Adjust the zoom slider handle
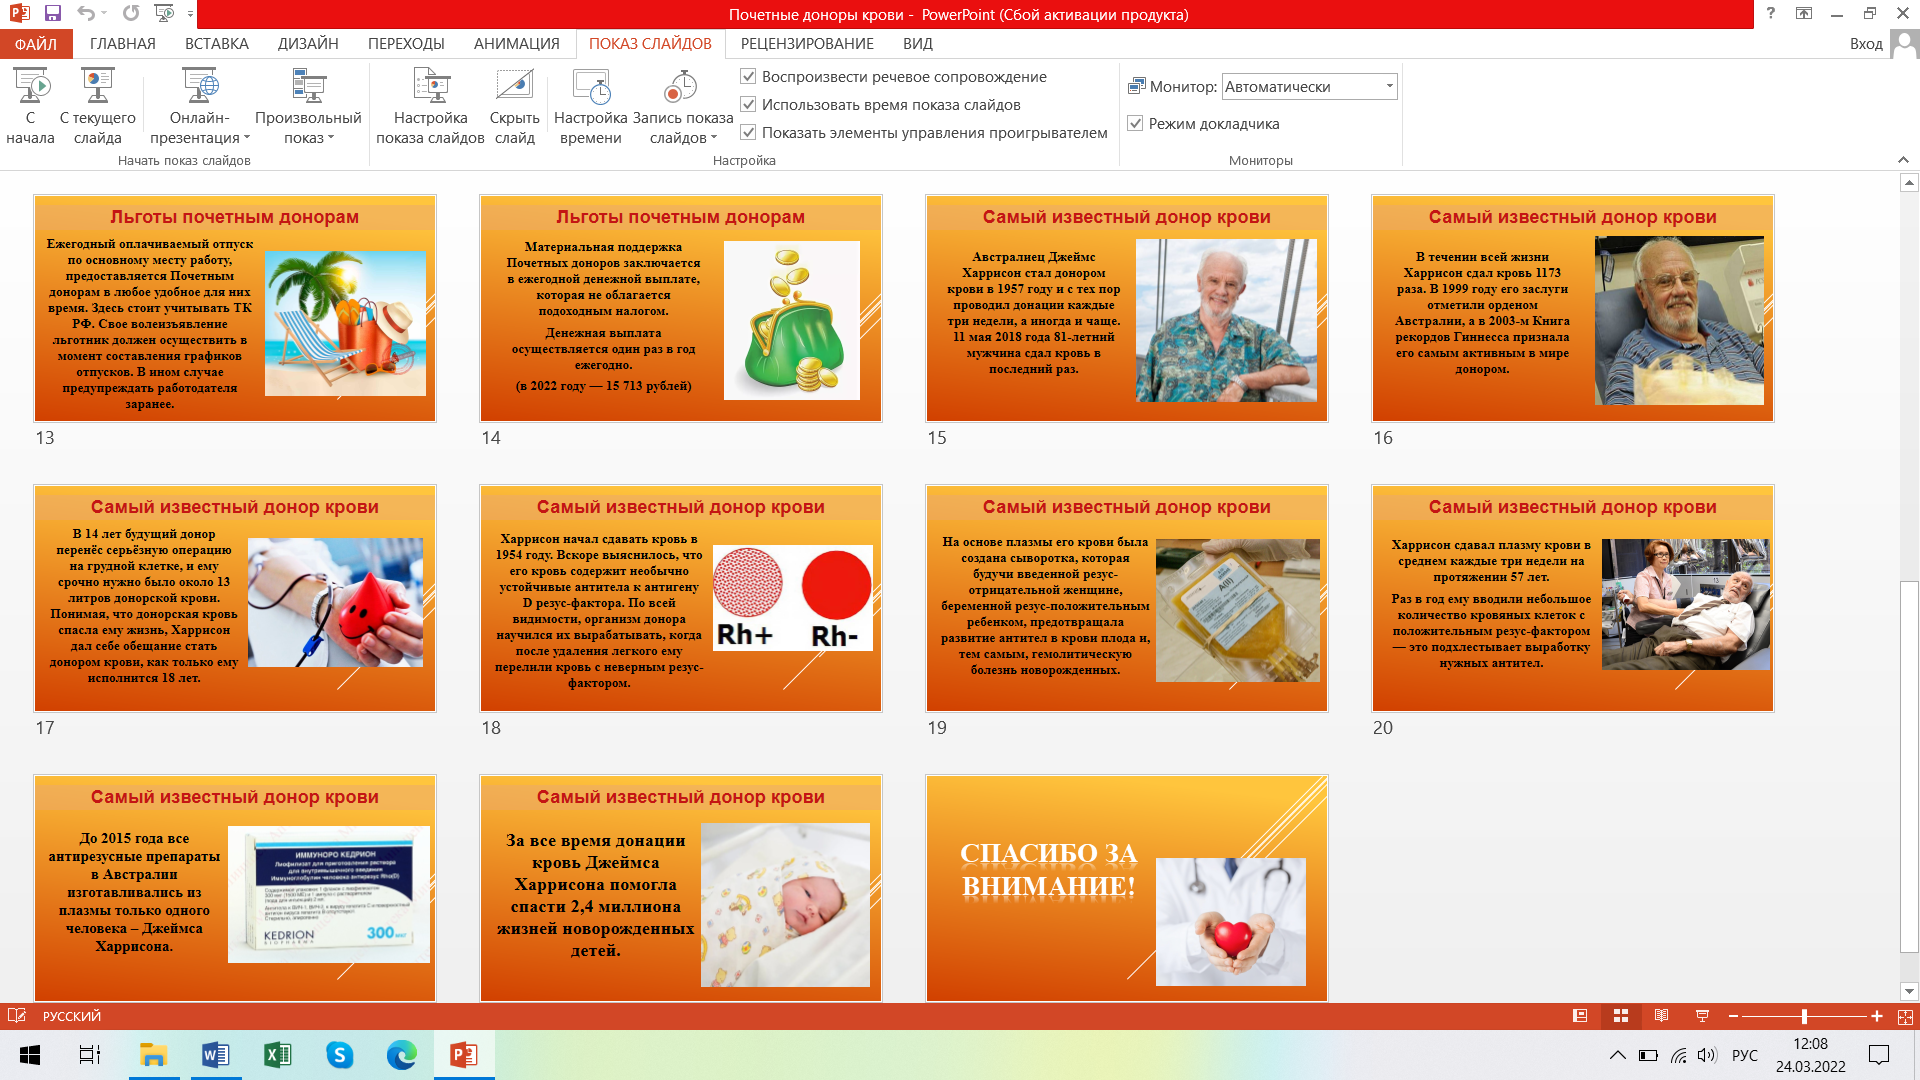1920x1080 pixels. 1804,1016
